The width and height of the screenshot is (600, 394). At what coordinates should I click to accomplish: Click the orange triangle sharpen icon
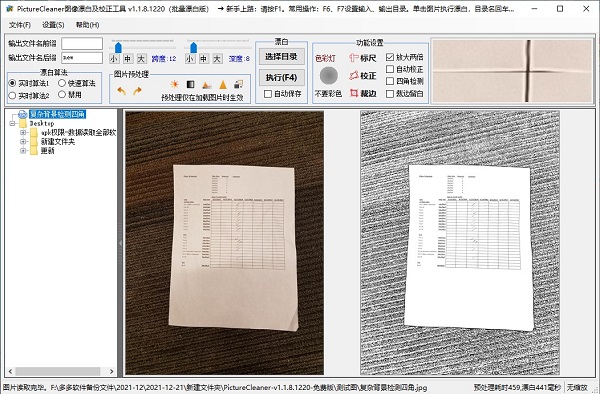coord(223,84)
